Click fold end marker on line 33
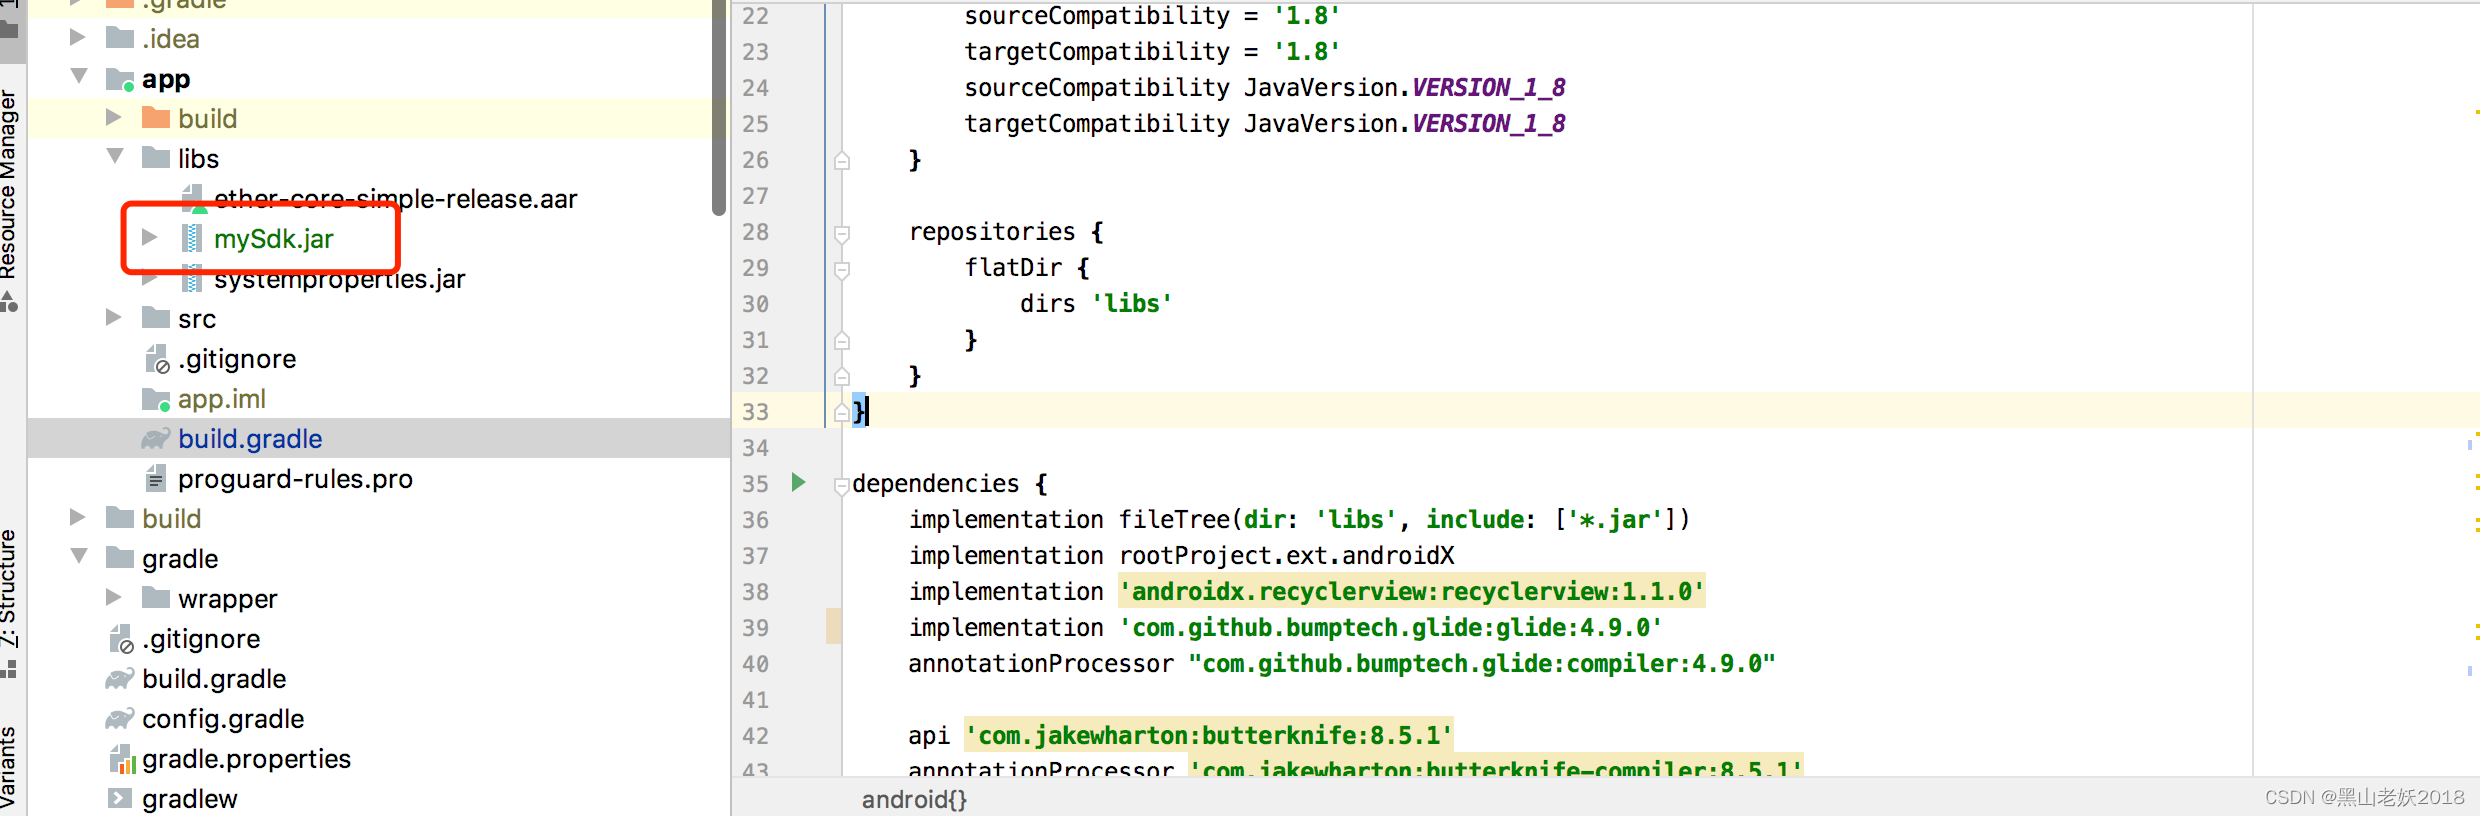This screenshot has height=816, width=2480. (x=842, y=412)
